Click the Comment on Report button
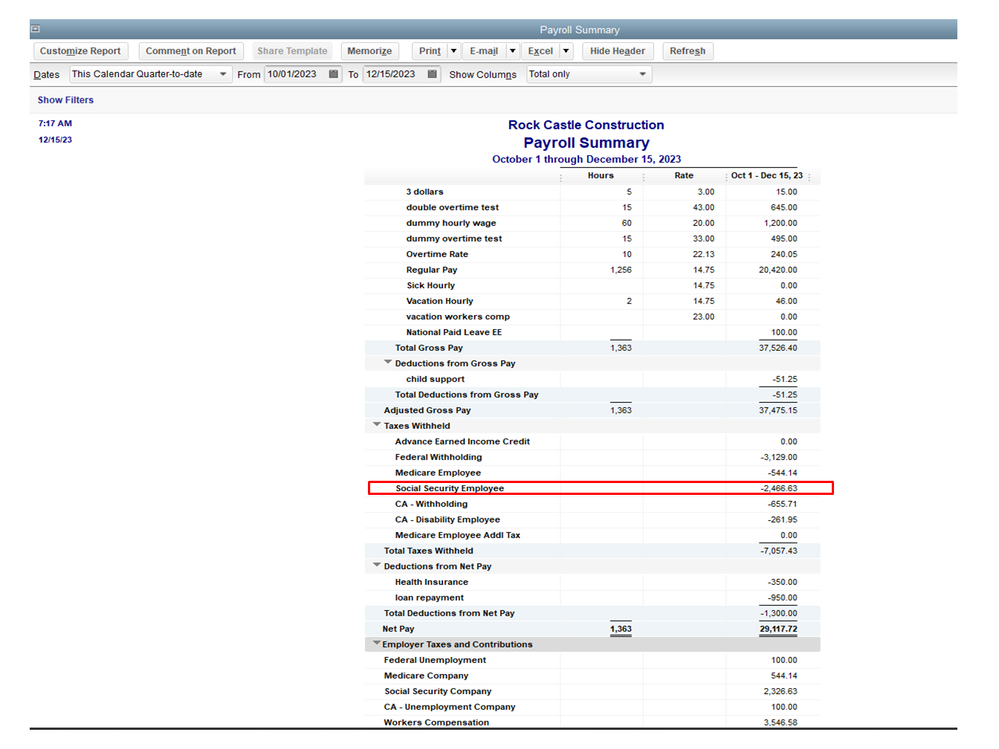Screen dimensions: 999x749 pyautogui.click(x=191, y=50)
